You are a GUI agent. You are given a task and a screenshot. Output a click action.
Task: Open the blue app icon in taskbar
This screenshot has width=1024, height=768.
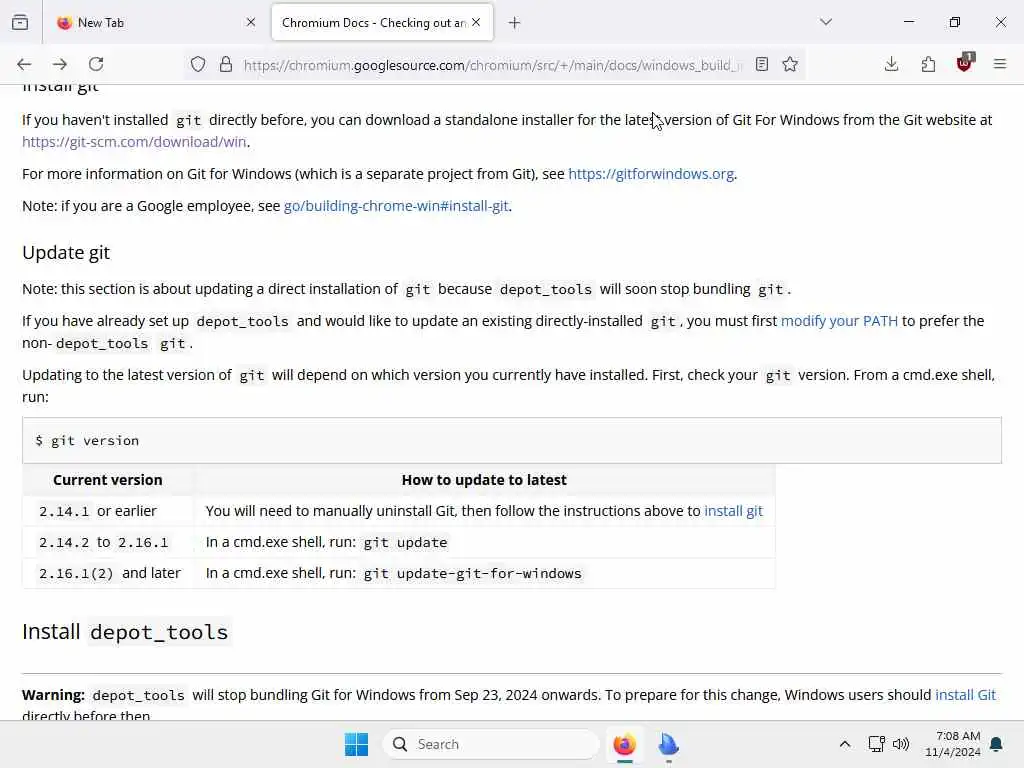tap(669, 744)
